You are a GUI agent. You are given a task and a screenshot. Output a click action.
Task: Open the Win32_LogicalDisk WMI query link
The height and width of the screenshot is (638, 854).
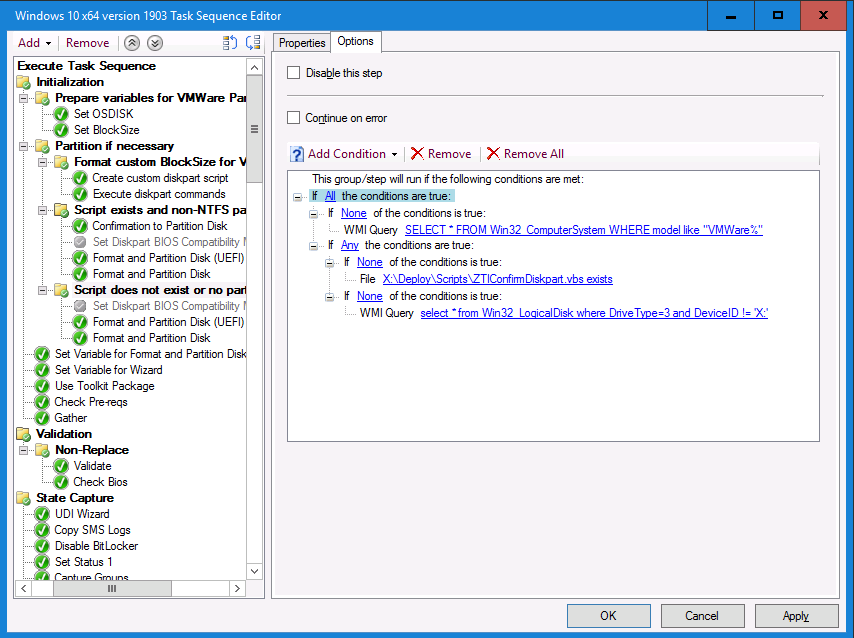coord(594,313)
